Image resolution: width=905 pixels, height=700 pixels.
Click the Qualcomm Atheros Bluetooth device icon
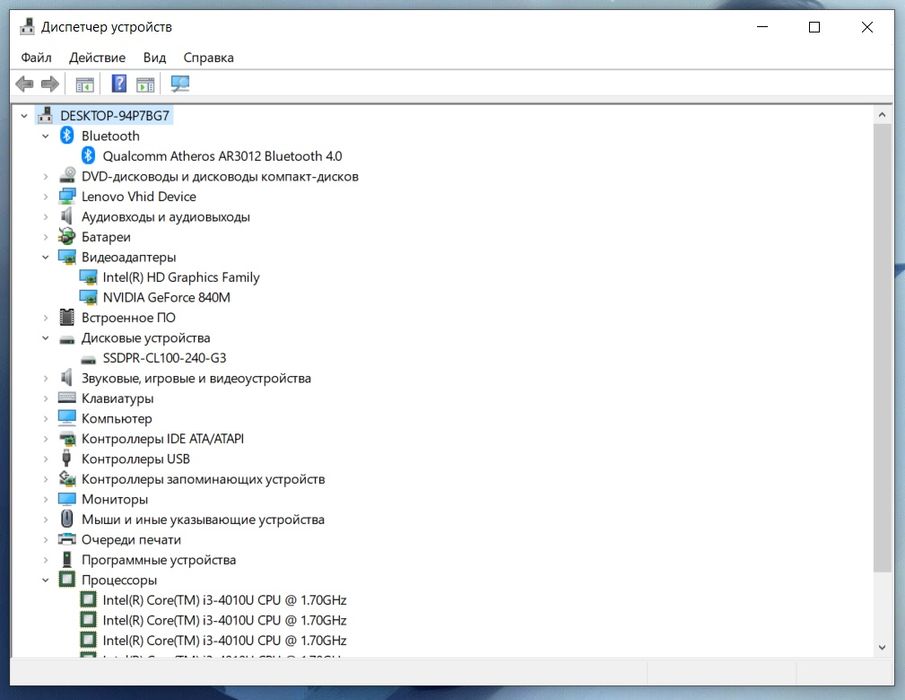(88, 156)
